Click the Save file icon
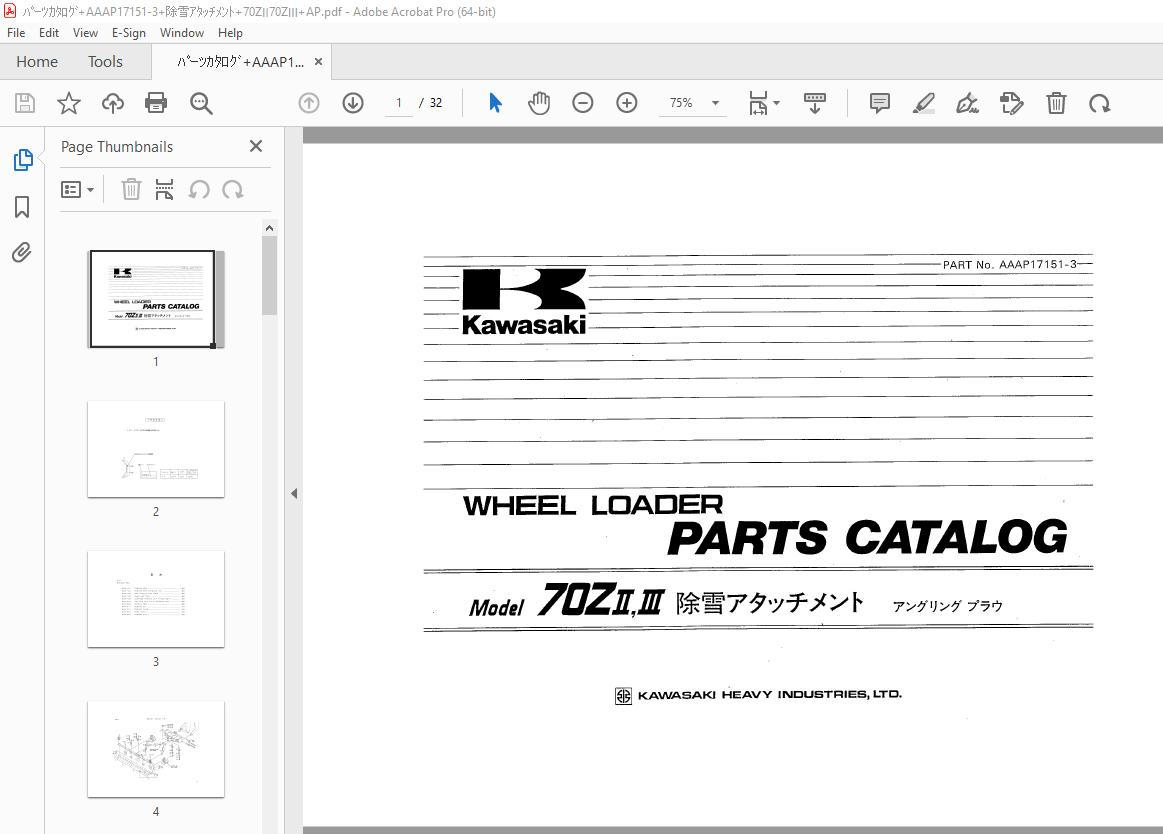 (x=25, y=103)
